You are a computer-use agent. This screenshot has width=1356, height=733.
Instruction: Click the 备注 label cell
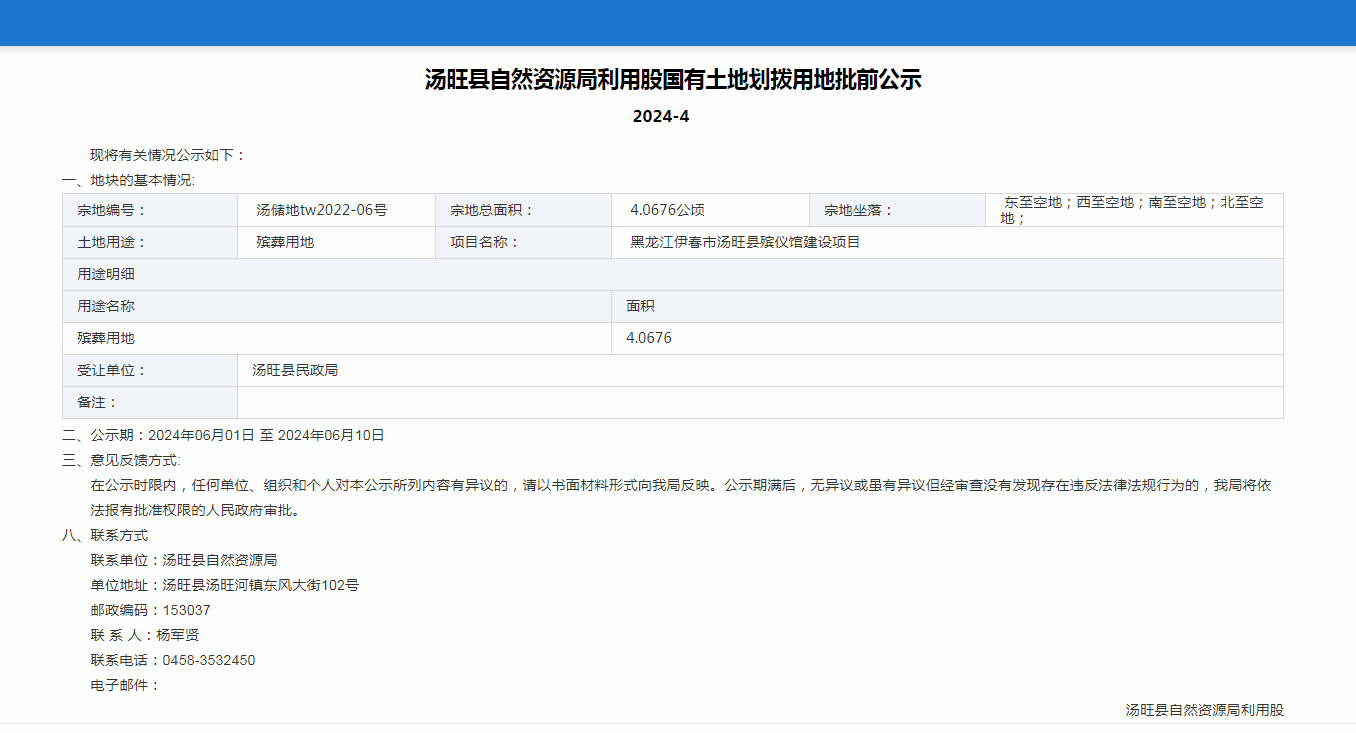(x=150, y=402)
